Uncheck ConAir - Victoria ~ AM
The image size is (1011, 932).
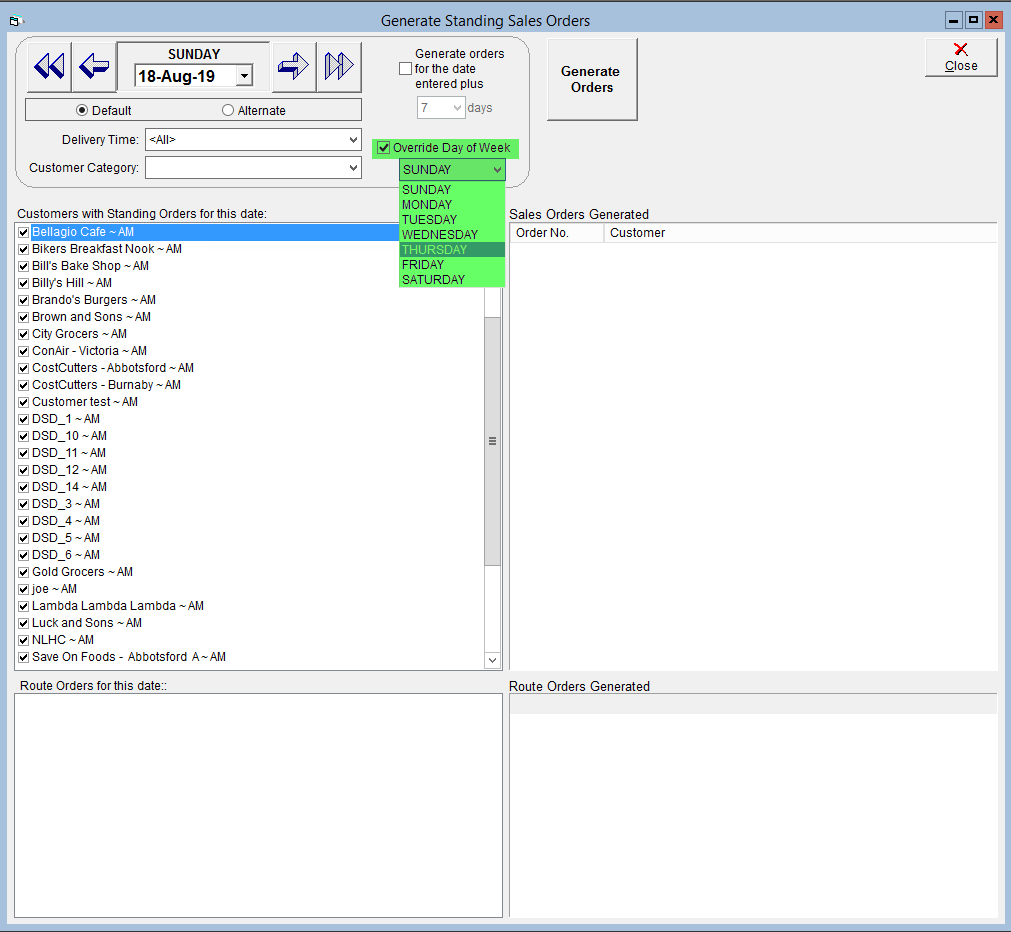[24, 352]
